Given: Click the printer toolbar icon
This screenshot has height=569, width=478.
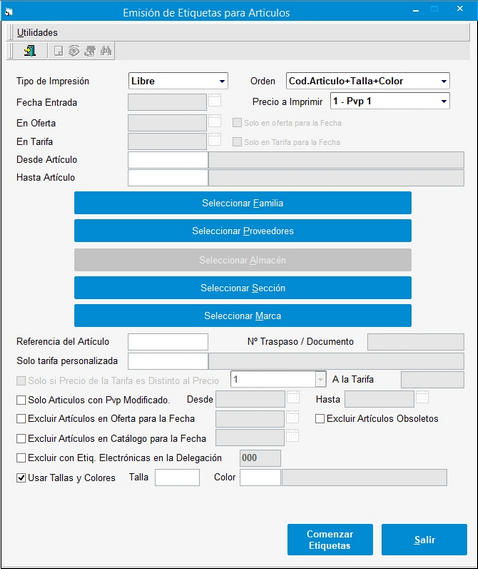Looking at the screenshot, I should click(90, 51).
